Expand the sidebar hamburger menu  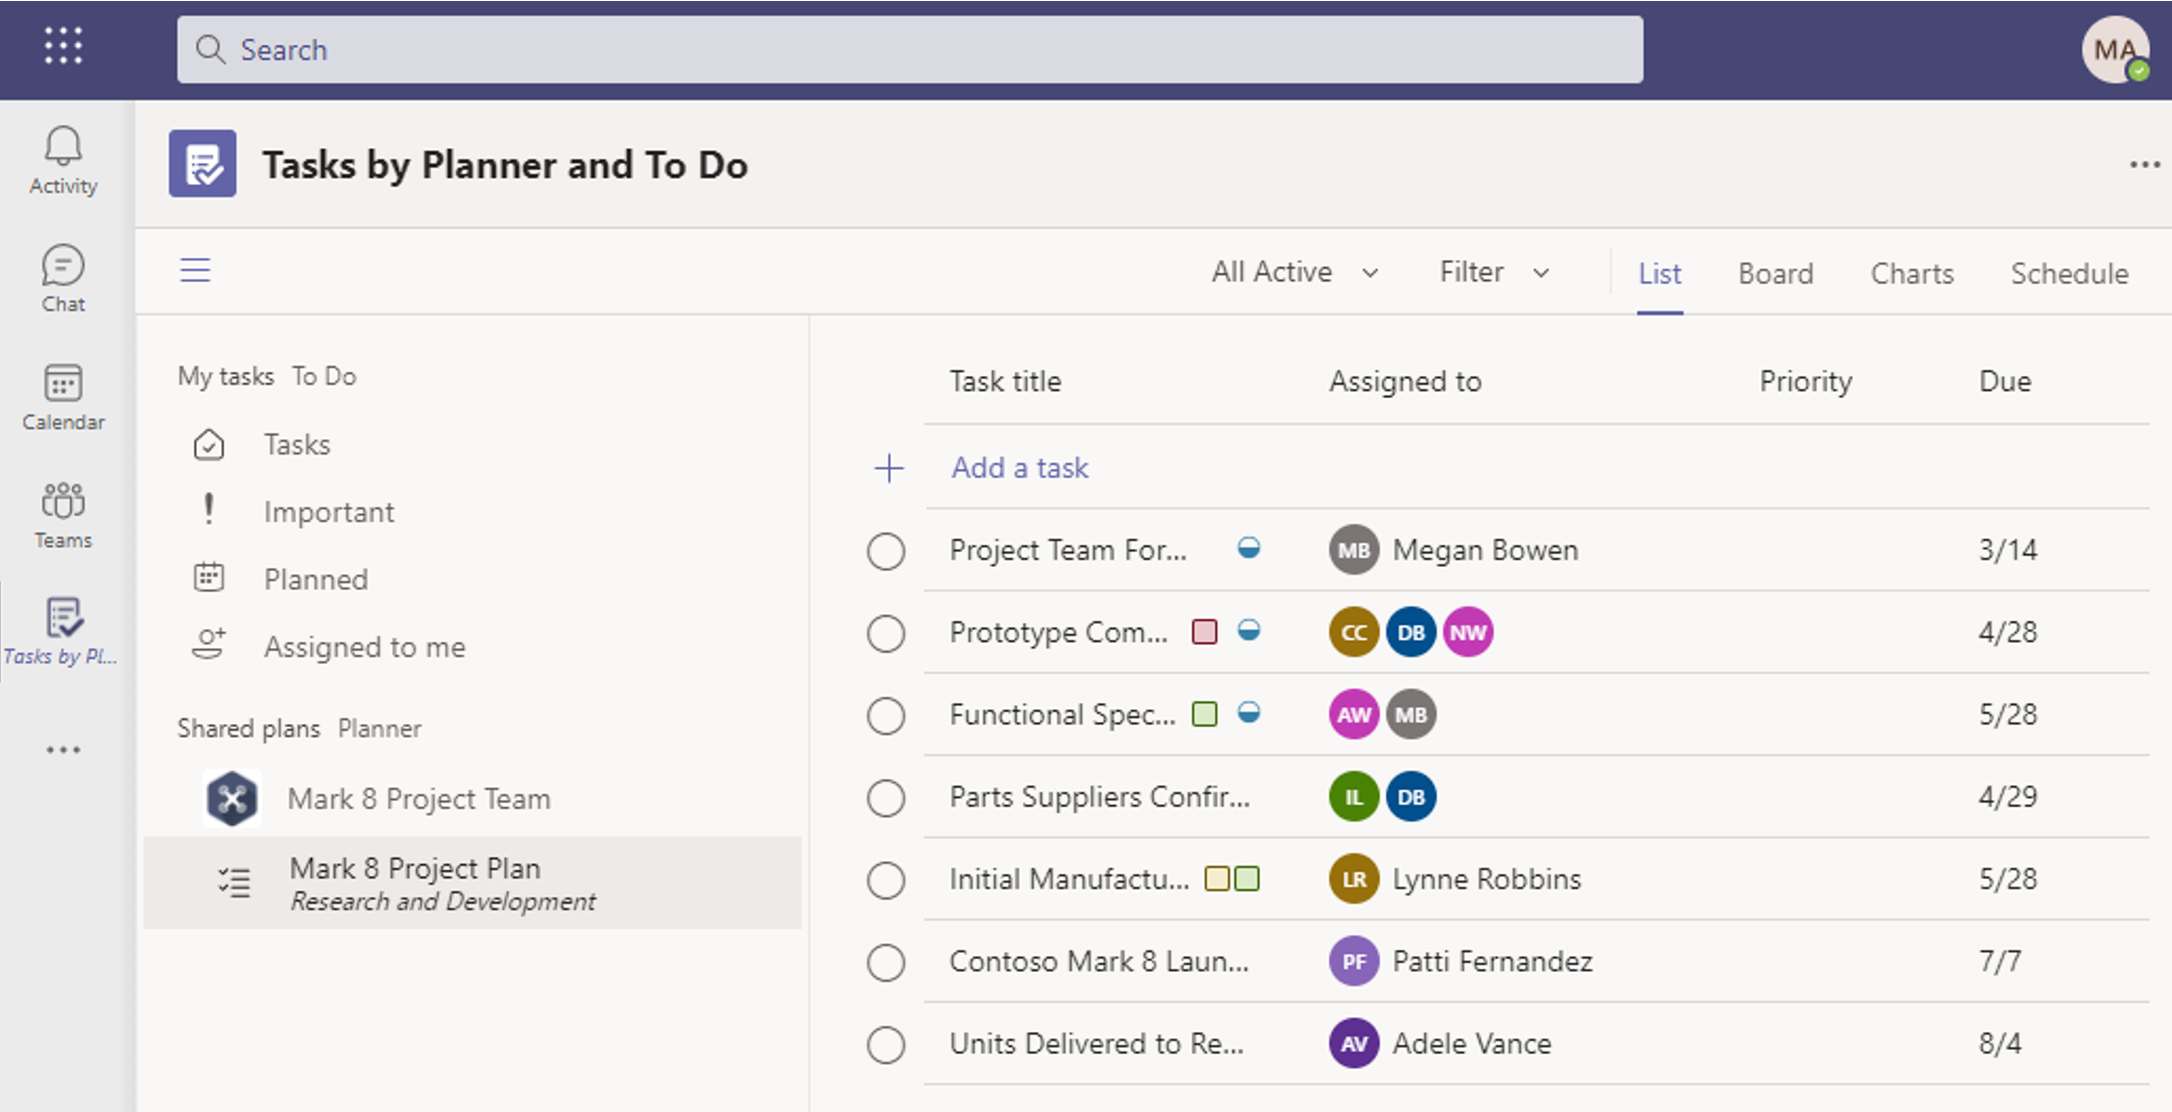[x=196, y=269]
